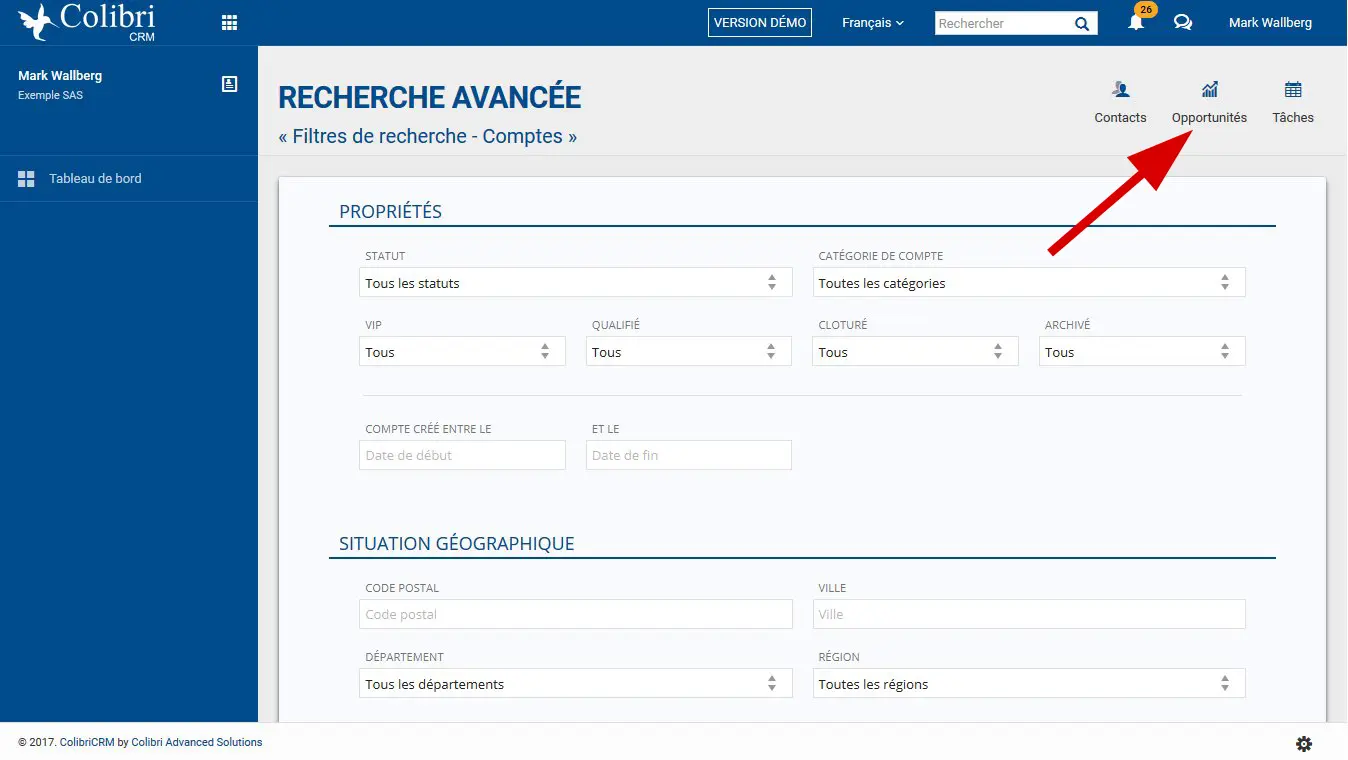Click the Tableau de bord grid icon
This screenshot has height=760, width=1348.
[x=27, y=179]
